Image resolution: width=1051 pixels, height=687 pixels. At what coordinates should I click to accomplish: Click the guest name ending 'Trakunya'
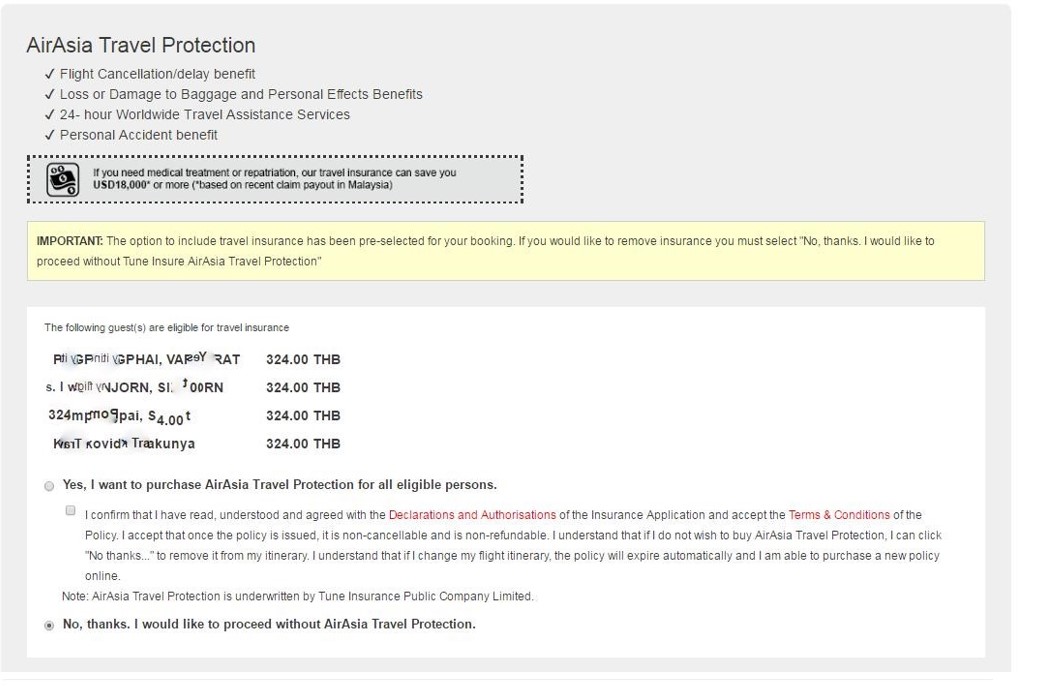tap(124, 444)
